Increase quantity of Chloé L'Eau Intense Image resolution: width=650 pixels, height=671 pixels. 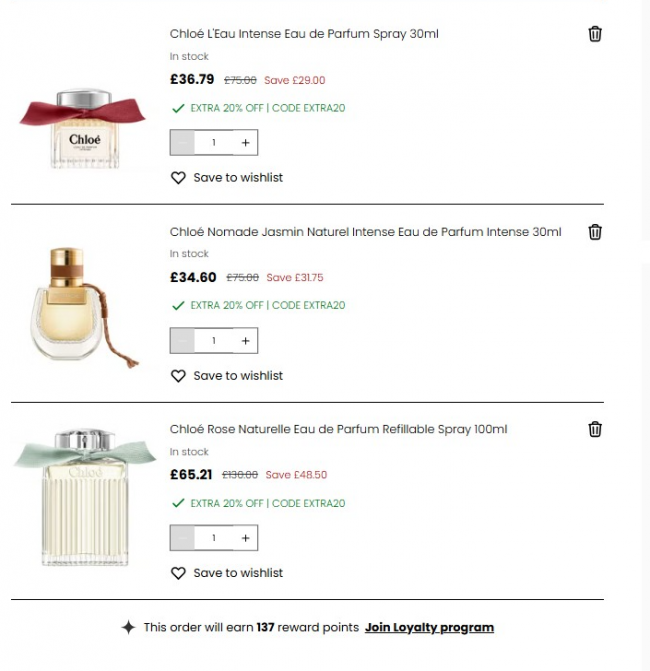[x=245, y=143]
